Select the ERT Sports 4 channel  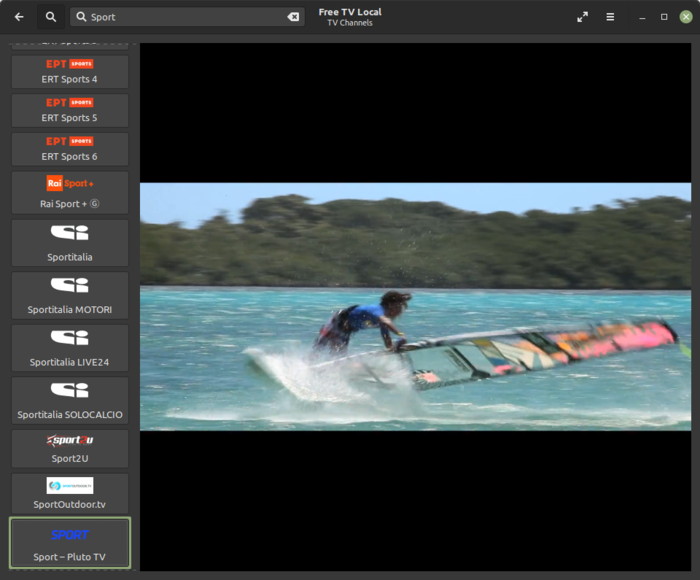click(x=70, y=72)
